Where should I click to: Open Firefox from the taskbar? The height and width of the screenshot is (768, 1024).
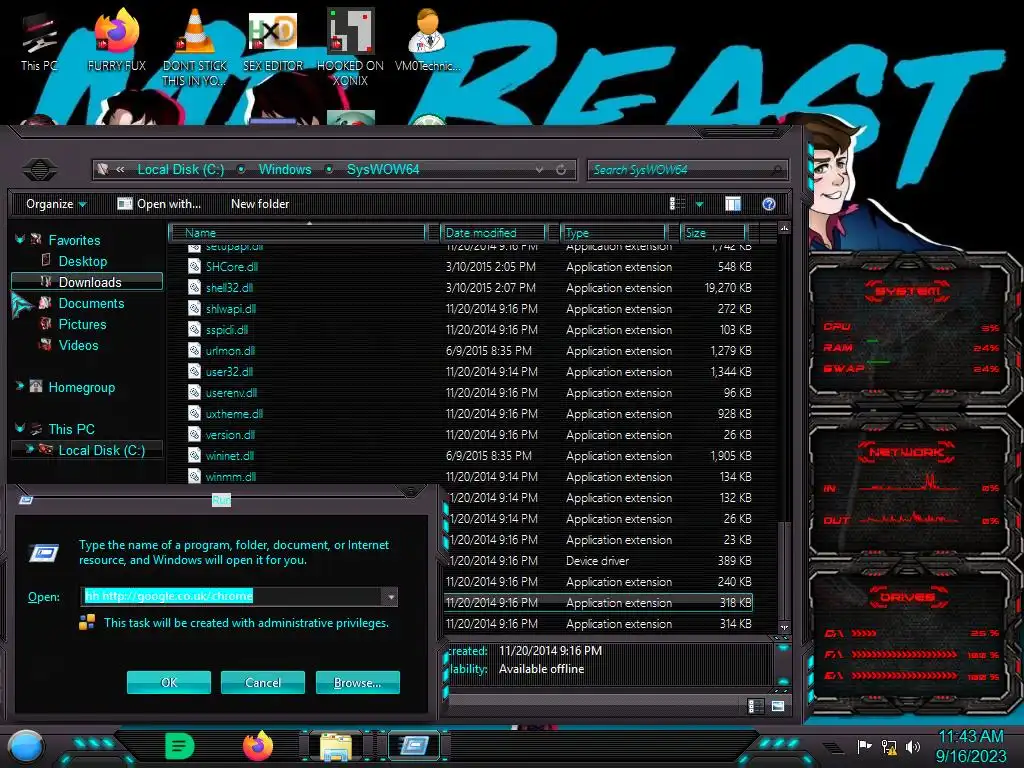[x=258, y=746]
